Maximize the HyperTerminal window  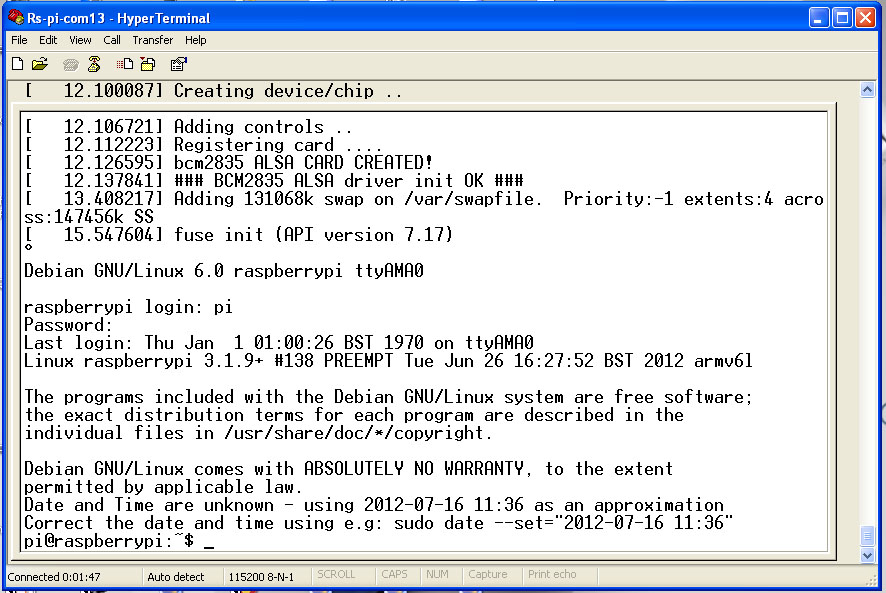(843, 17)
